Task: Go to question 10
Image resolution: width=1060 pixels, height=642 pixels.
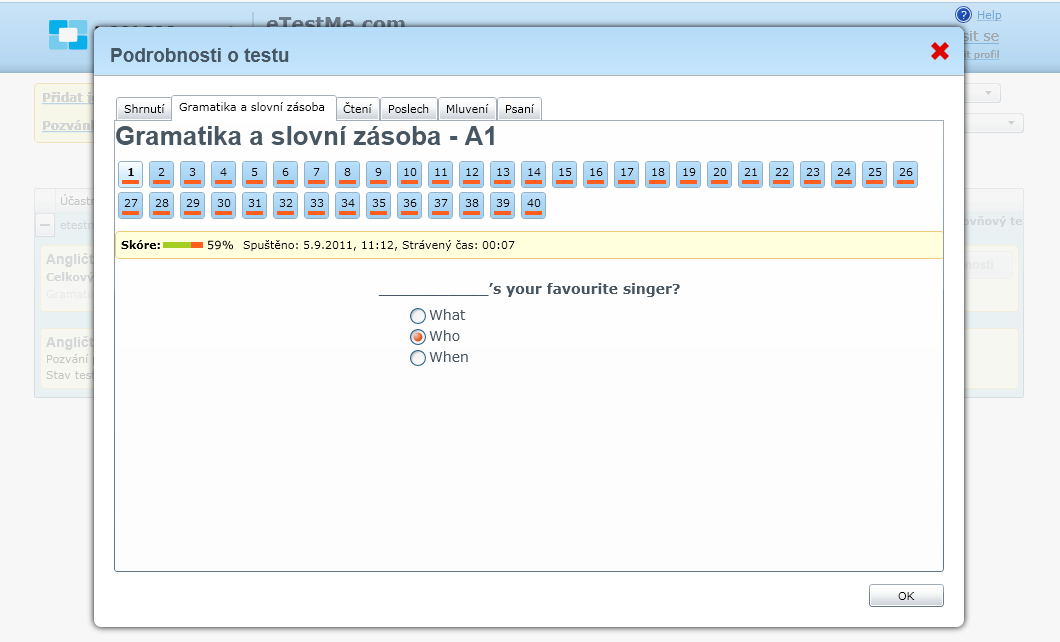Action: click(410, 174)
